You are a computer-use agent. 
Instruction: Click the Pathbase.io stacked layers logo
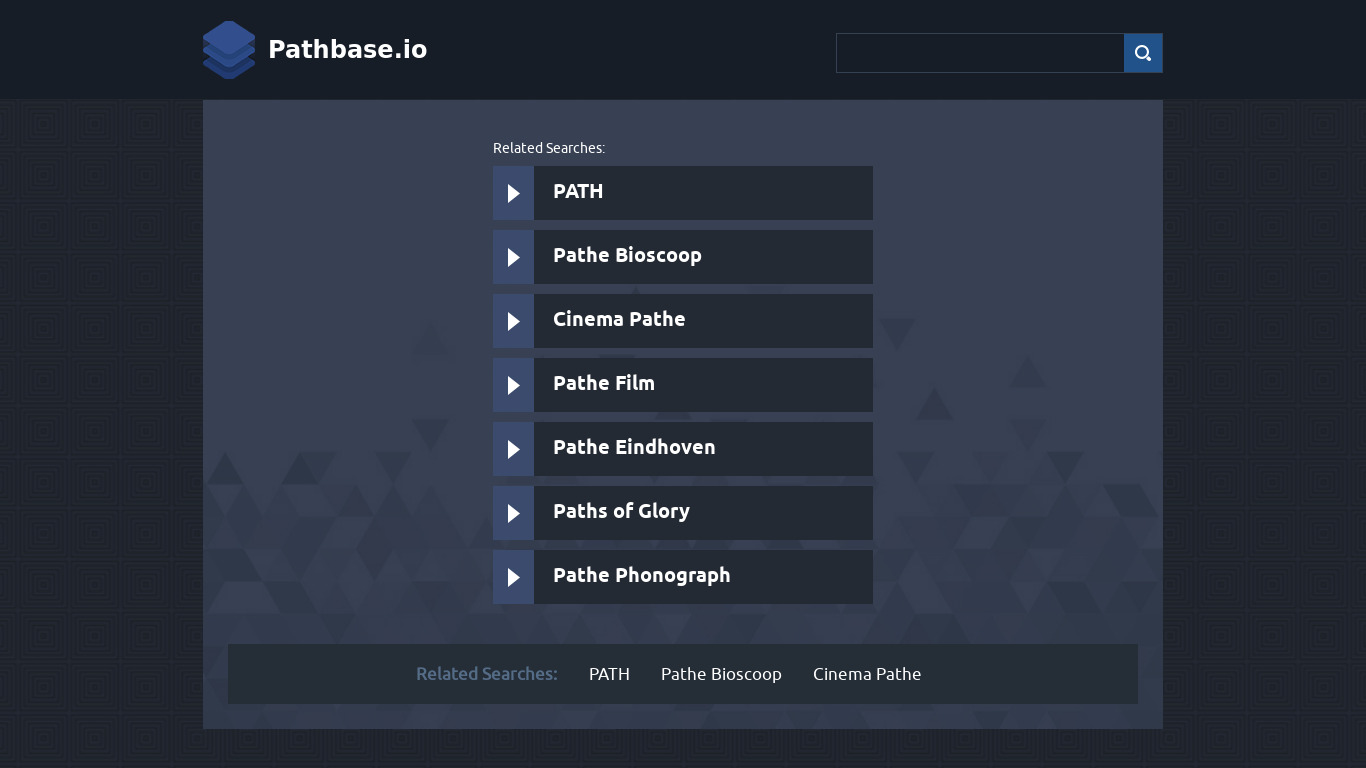tap(229, 50)
